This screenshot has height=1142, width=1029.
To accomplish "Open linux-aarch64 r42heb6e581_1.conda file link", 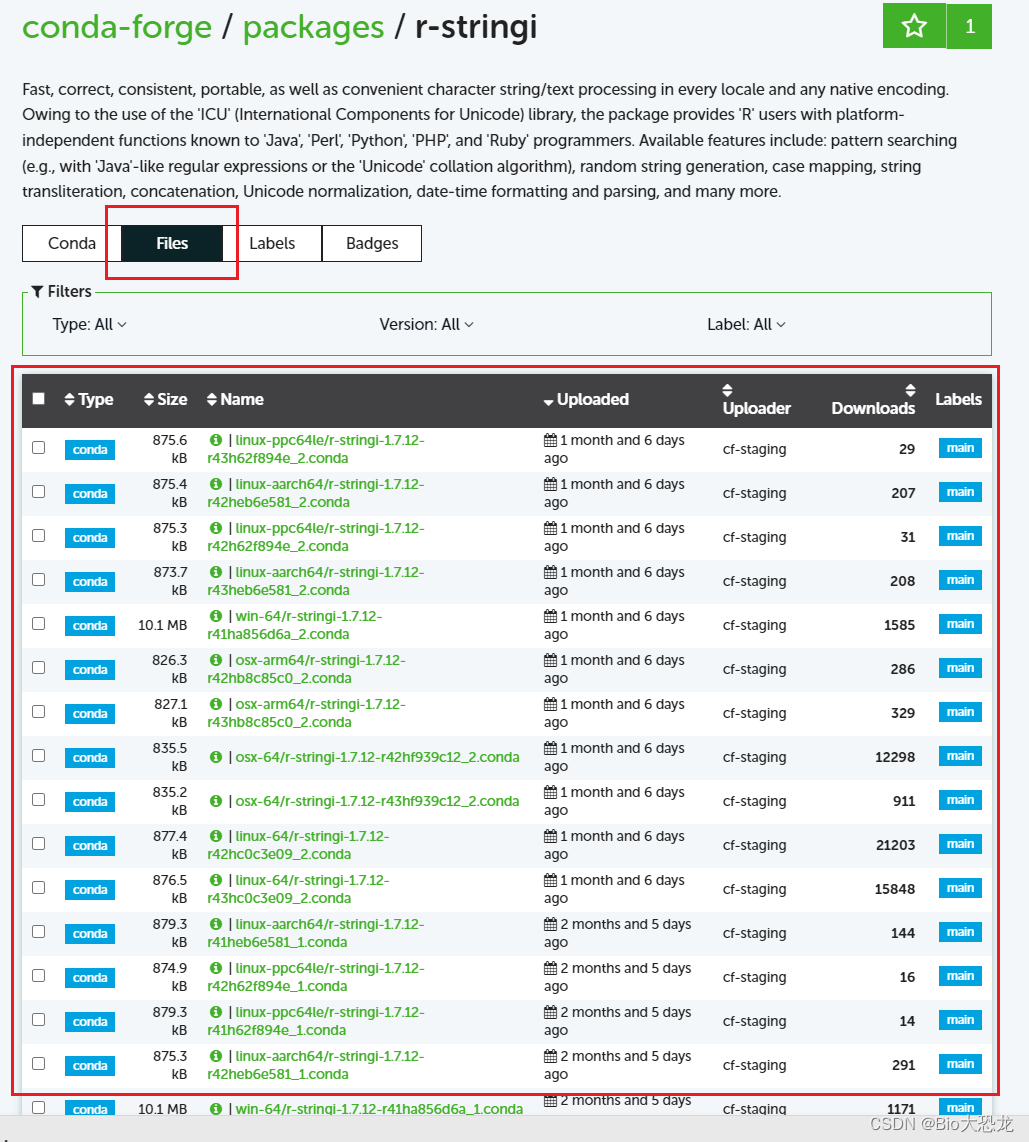I will (x=316, y=1065).
